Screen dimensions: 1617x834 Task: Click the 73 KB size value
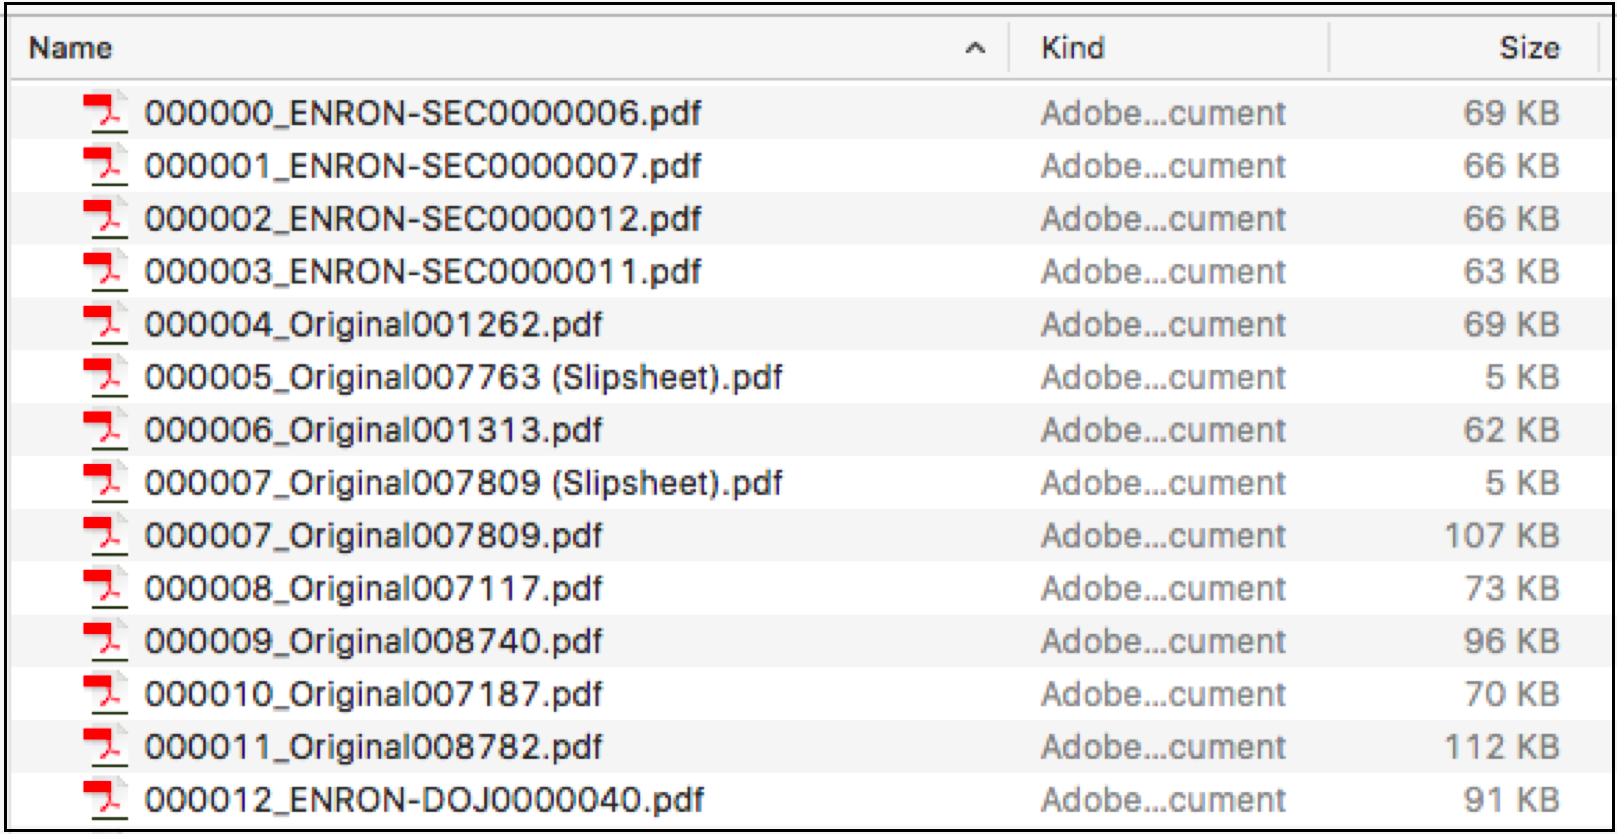(1512, 588)
